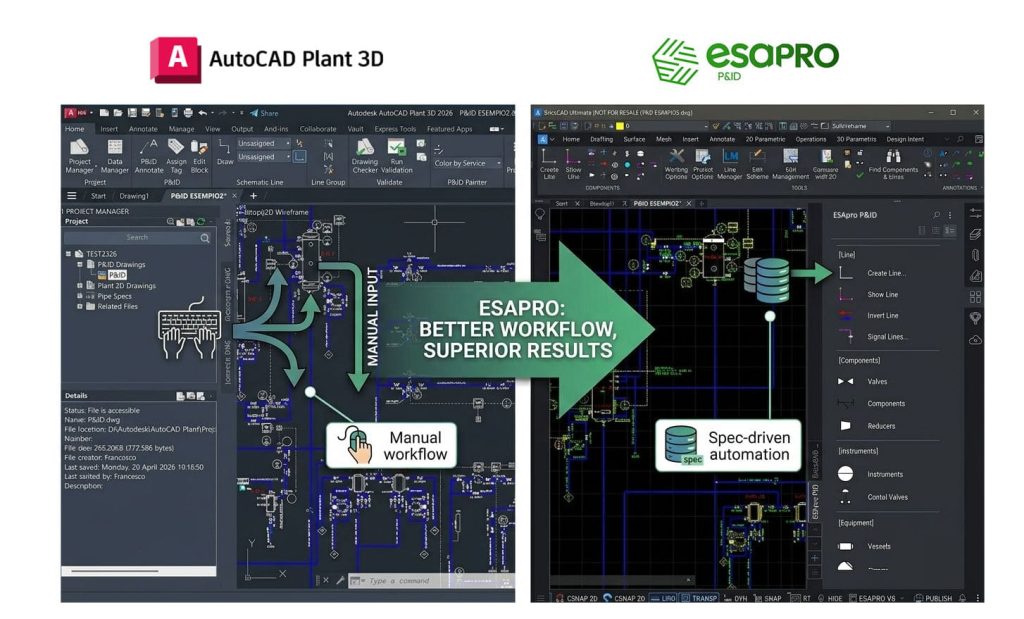The width and height of the screenshot is (1024, 619).
Task: Toggle DYN in the BricsCAD status bar
Action: point(735,598)
